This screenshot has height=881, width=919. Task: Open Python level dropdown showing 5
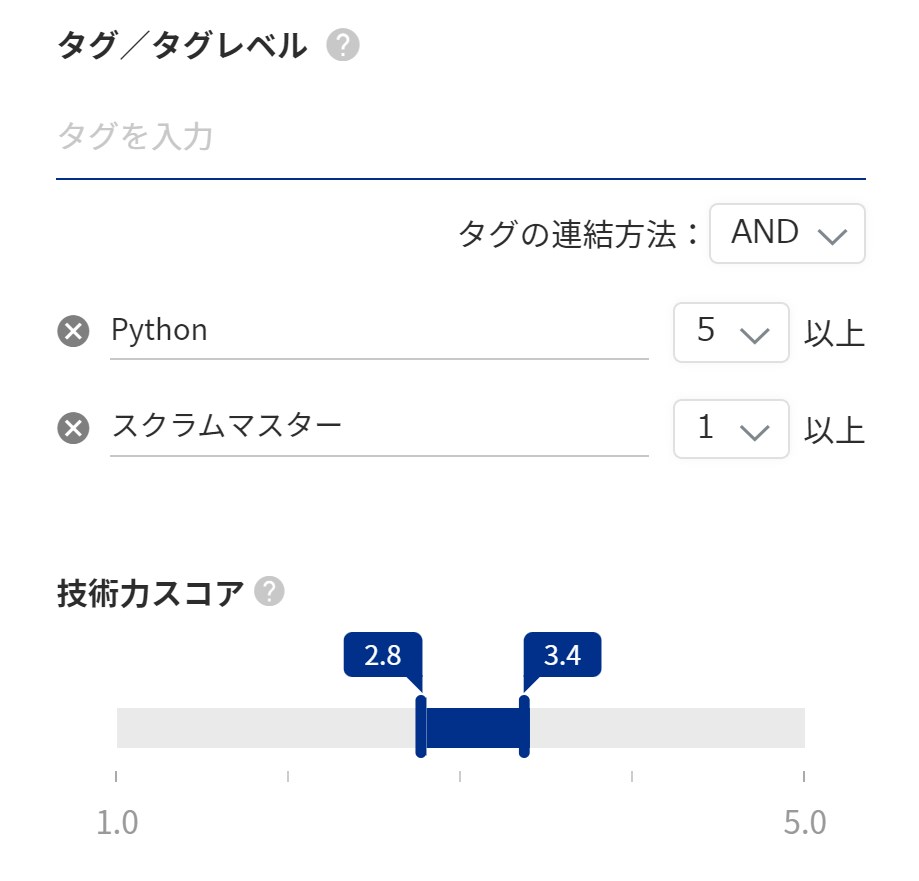(x=731, y=332)
